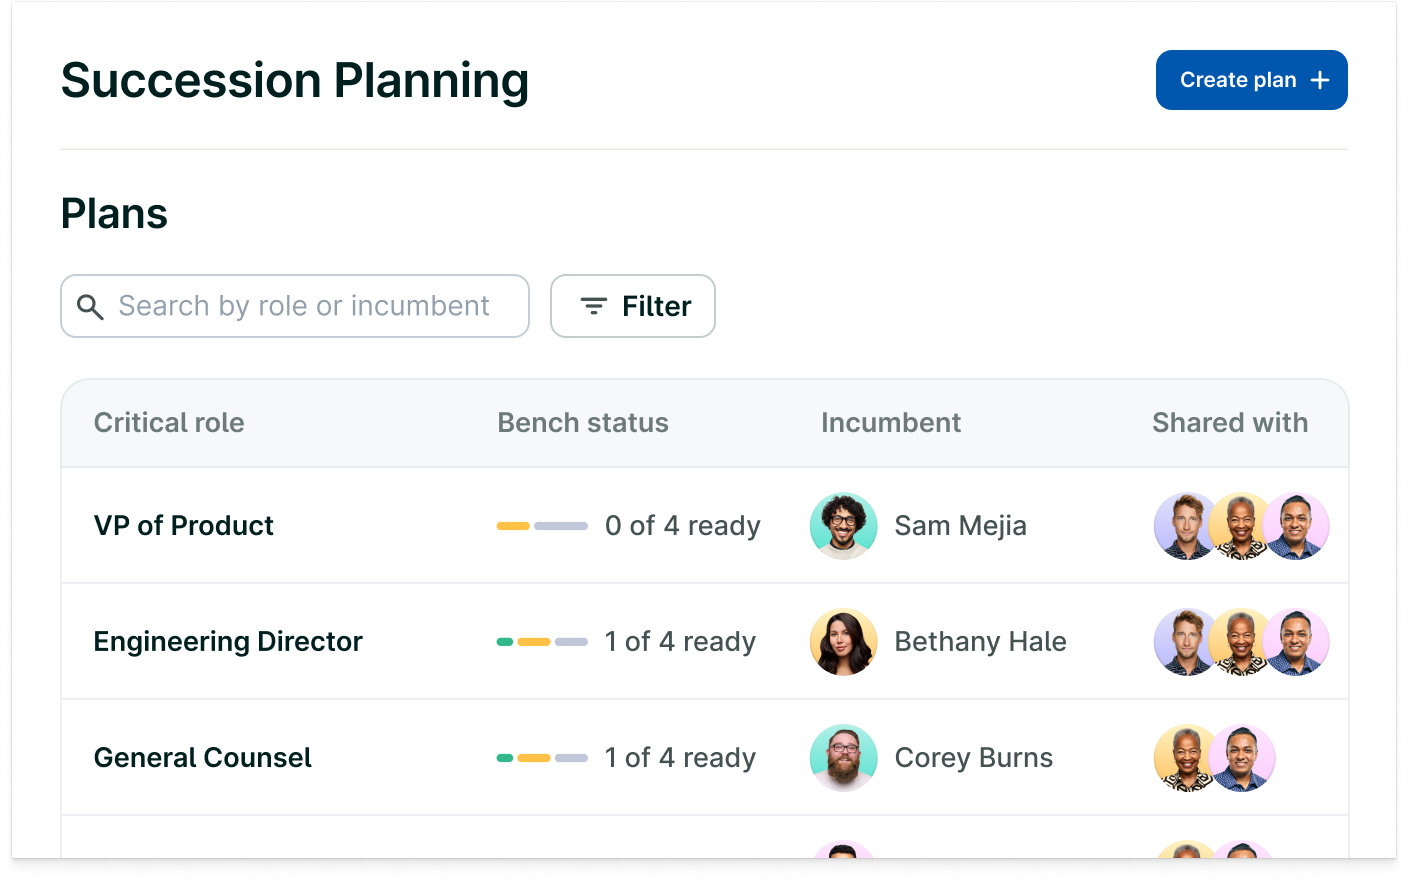Click Sam Mejia's avatar
Screen dimensions: 1408x882
click(x=843, y=526)
